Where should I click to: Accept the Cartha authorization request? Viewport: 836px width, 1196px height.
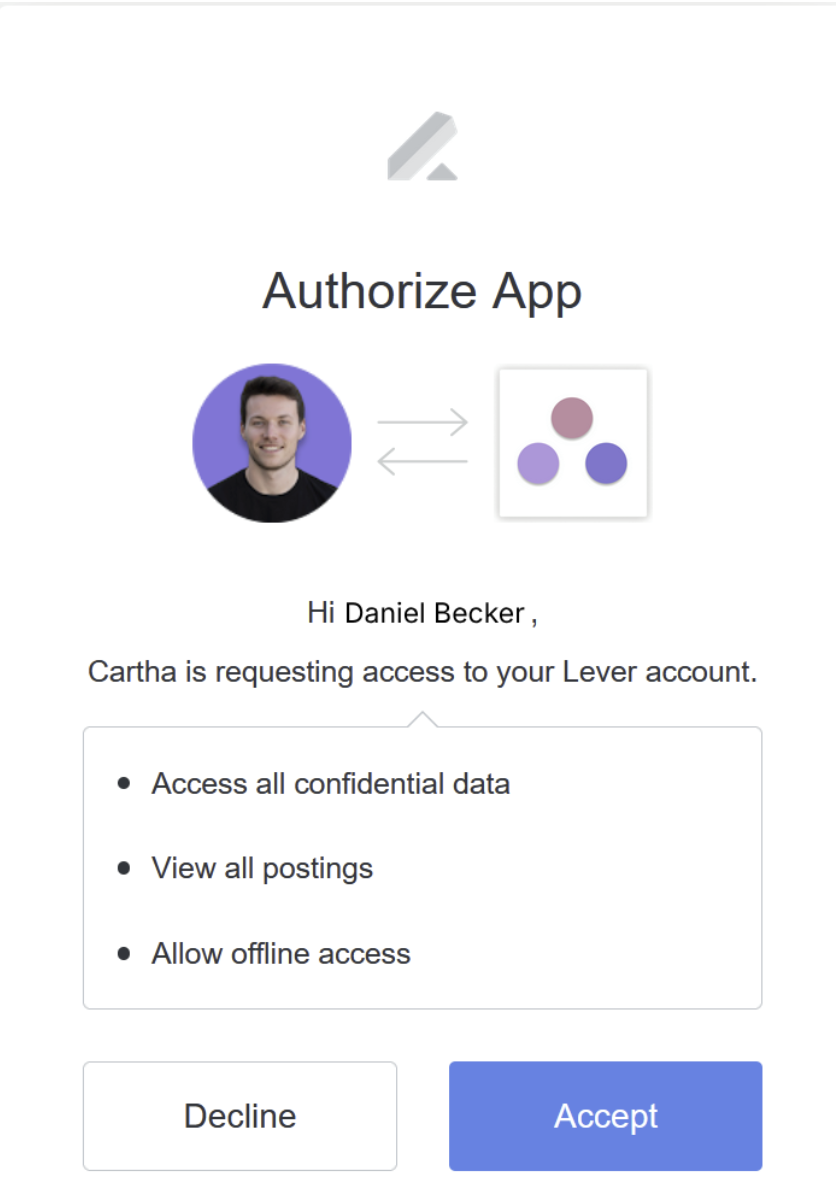[x=606, y=1116]
